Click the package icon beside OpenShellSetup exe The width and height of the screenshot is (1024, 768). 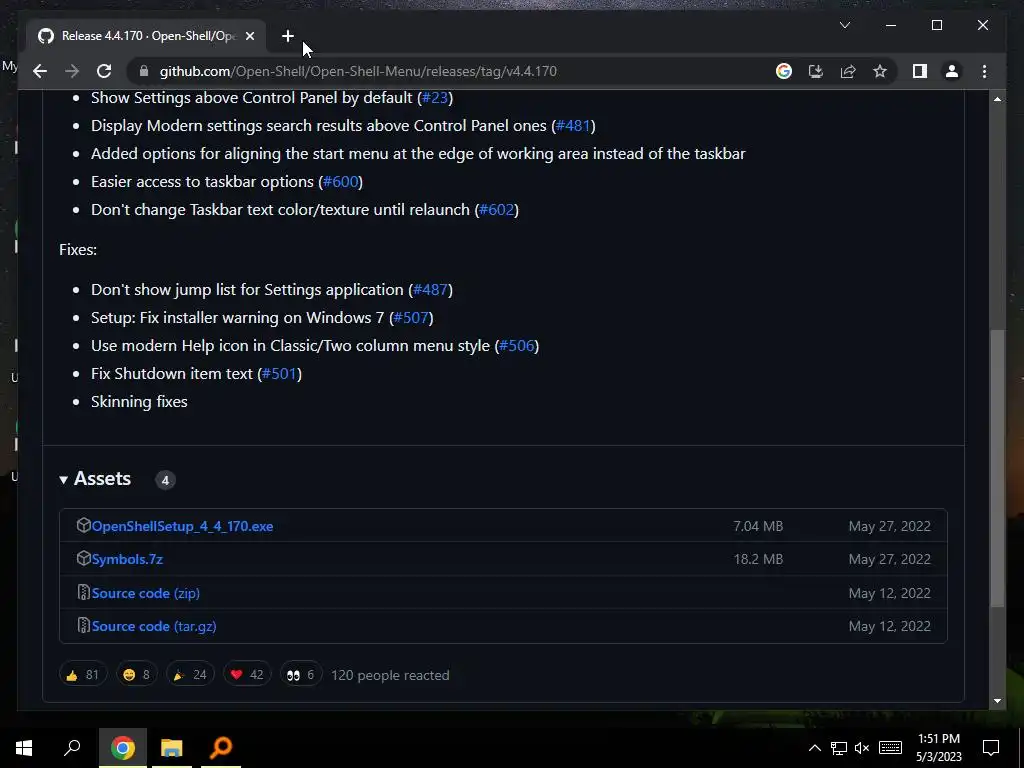point(83,525)
